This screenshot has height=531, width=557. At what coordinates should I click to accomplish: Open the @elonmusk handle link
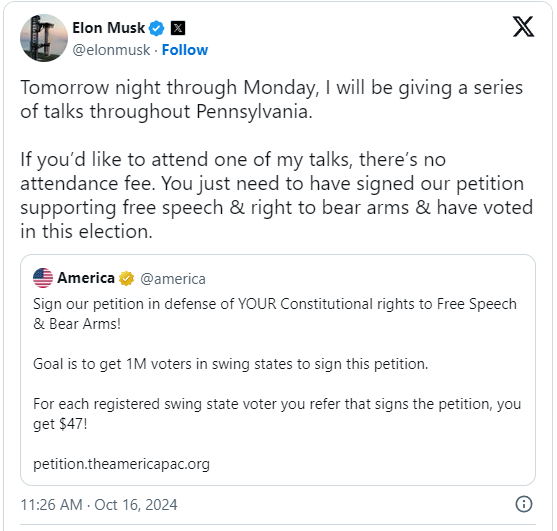(x=111, y=50)
